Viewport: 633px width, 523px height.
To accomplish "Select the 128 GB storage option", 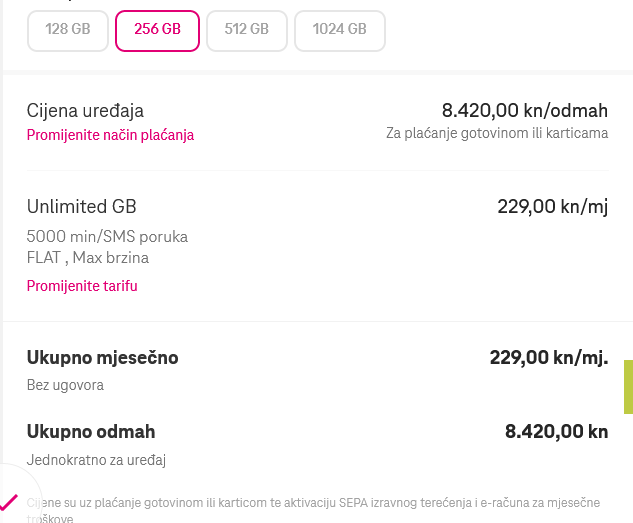I will (x=68, y=30).
